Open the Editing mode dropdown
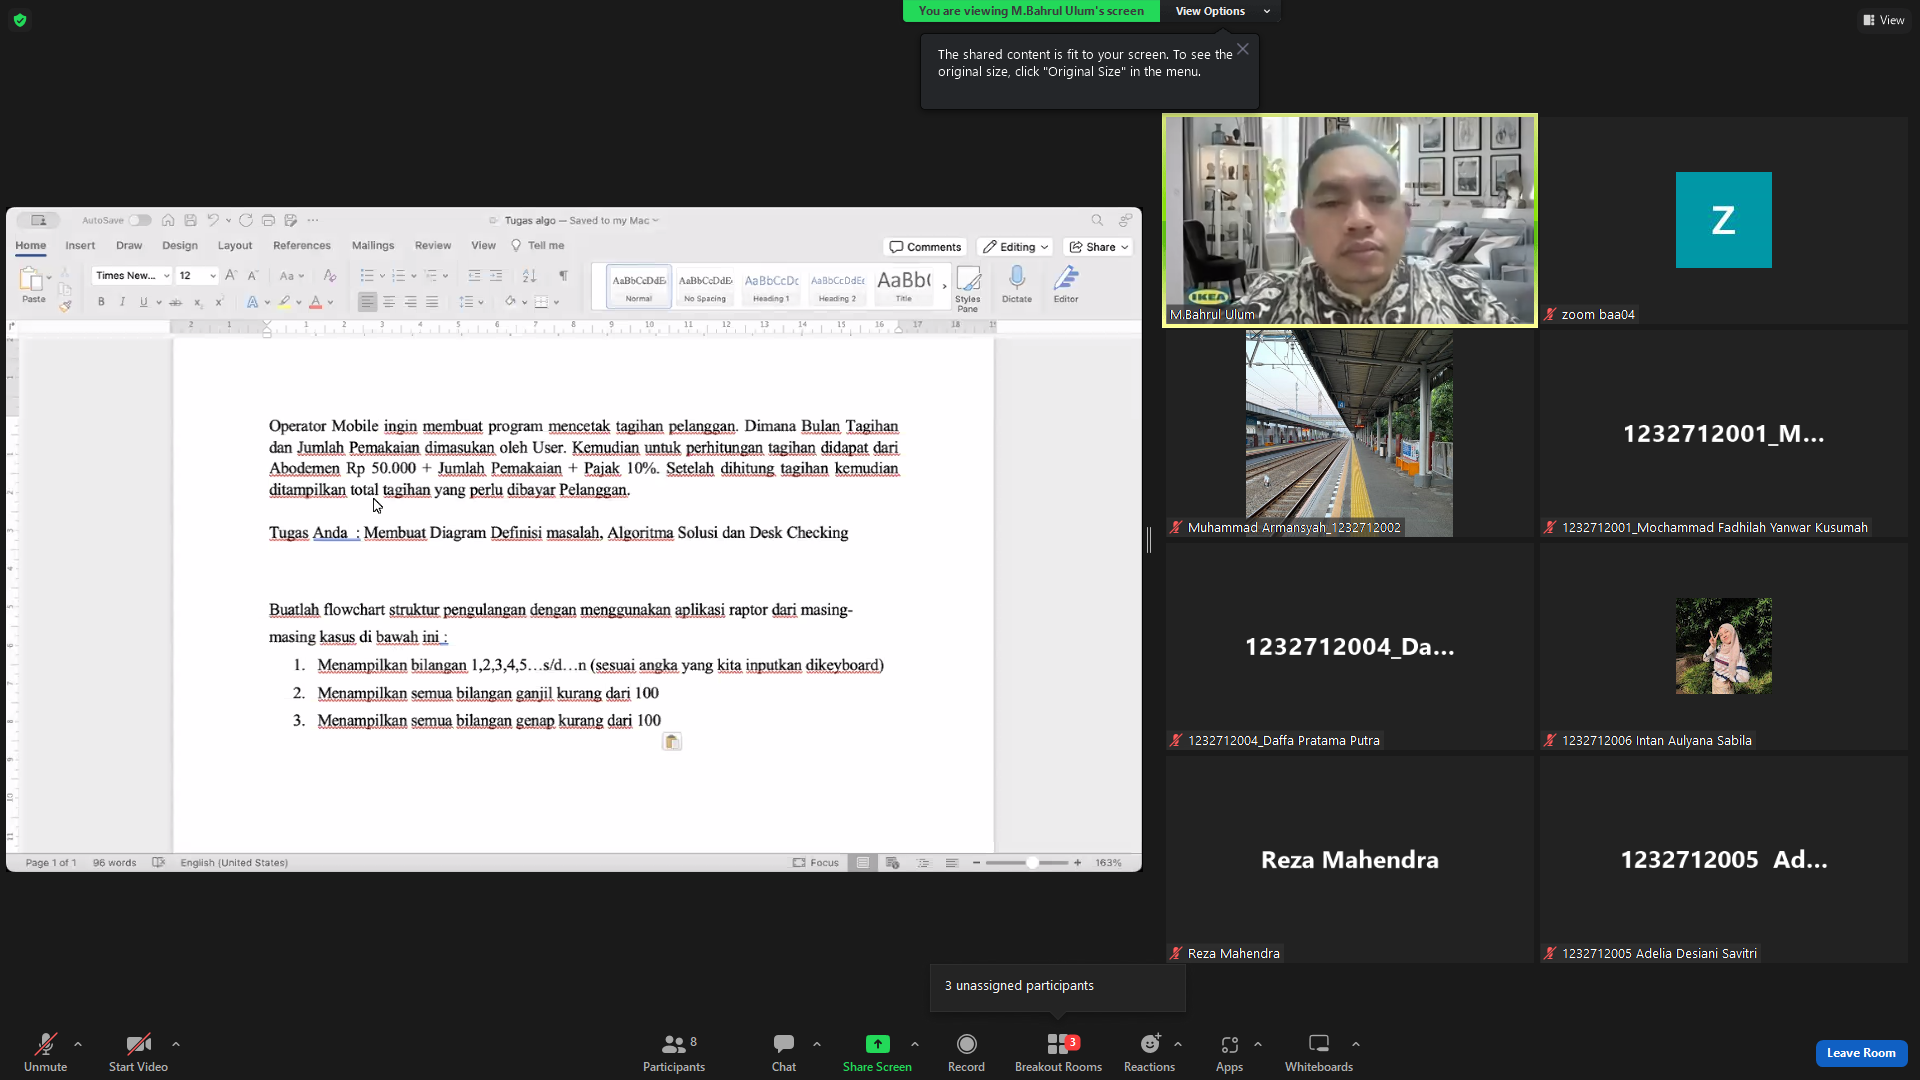This screenshot has width=1920, height=1080. pyautogui.click(x=1015, y=247)
